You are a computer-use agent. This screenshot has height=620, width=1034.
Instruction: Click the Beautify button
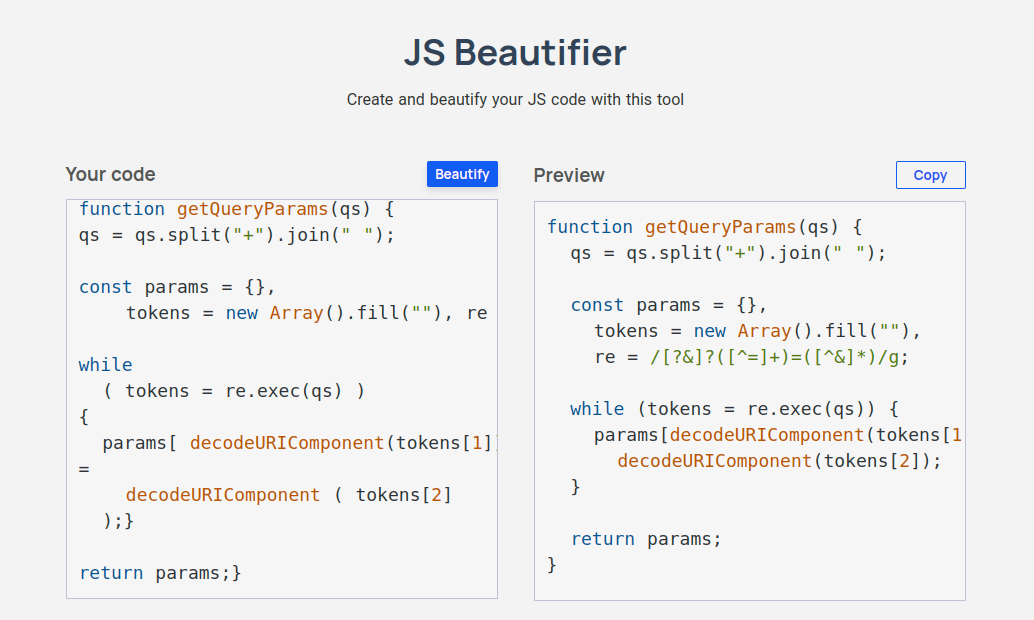pyautogui.click(x=462, y=174)
